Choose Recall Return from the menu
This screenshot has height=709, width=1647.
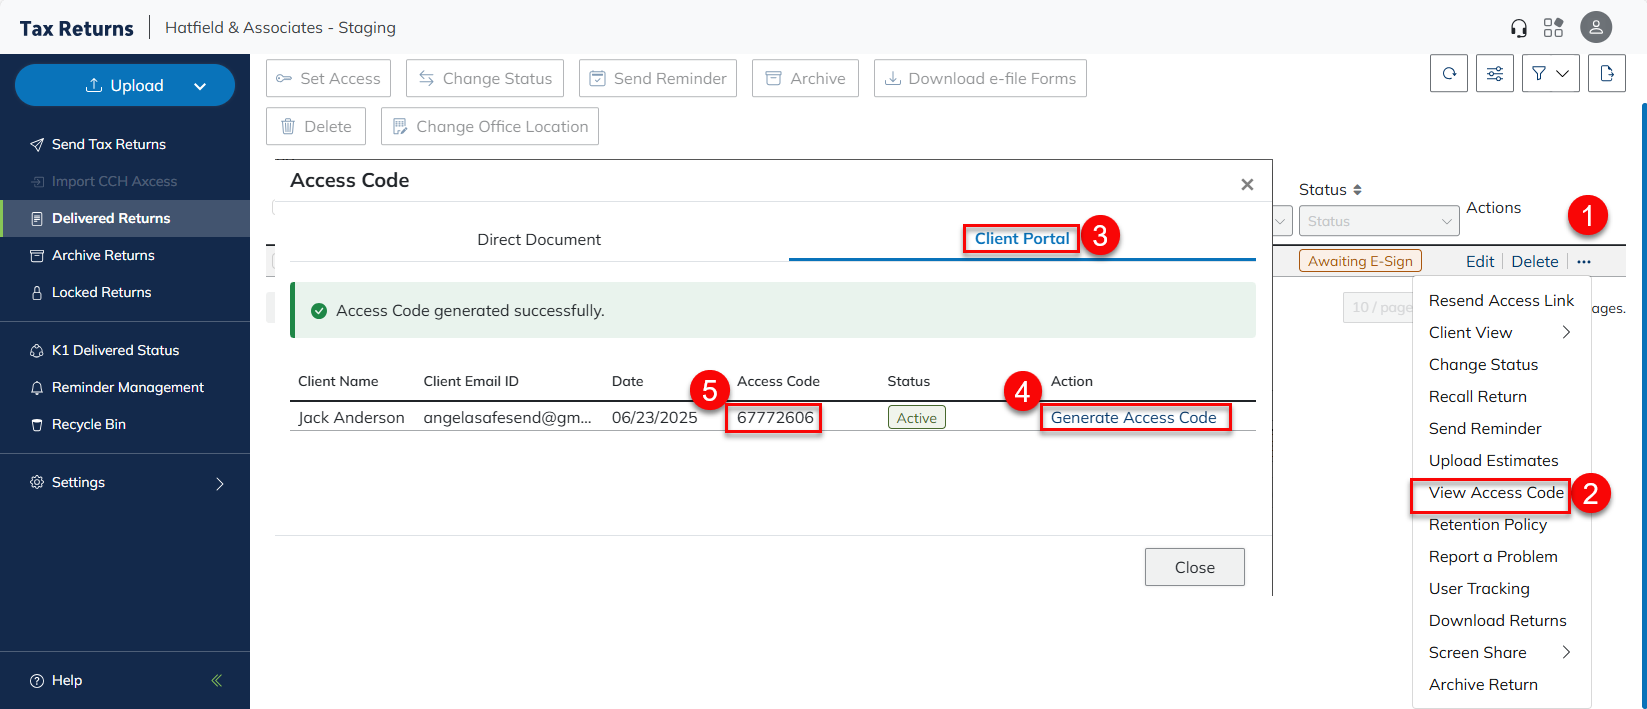click(1477, 397)
